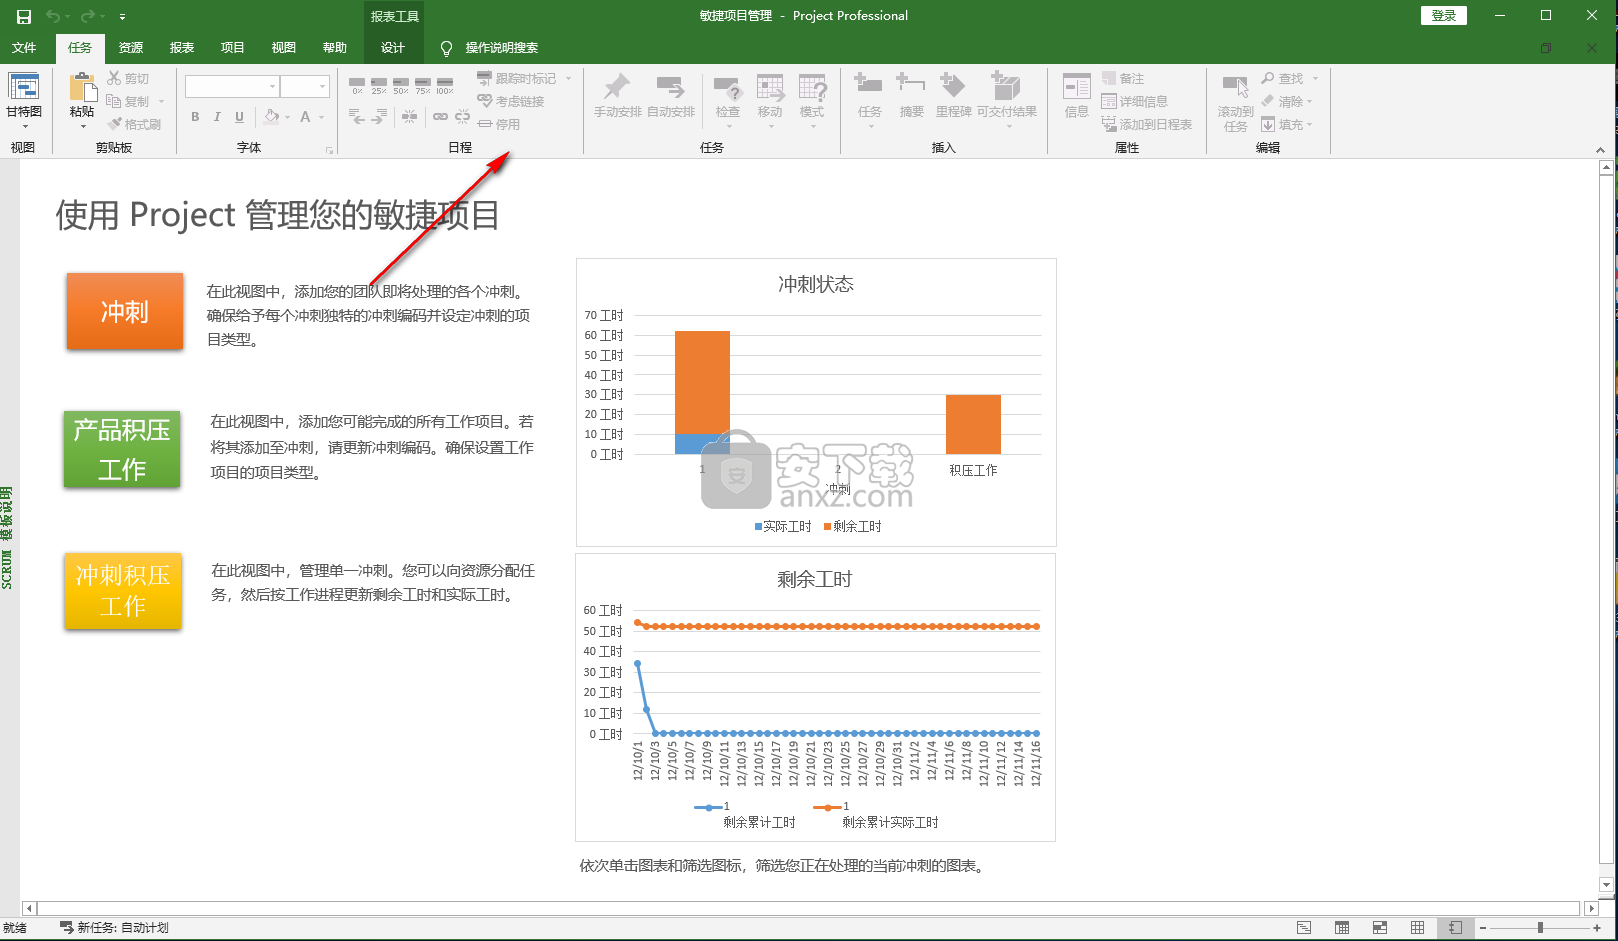Click the Resource Sheet view status bar icon
Image resolution: width=1618 pixels, height=941 pixels.
1418,928
